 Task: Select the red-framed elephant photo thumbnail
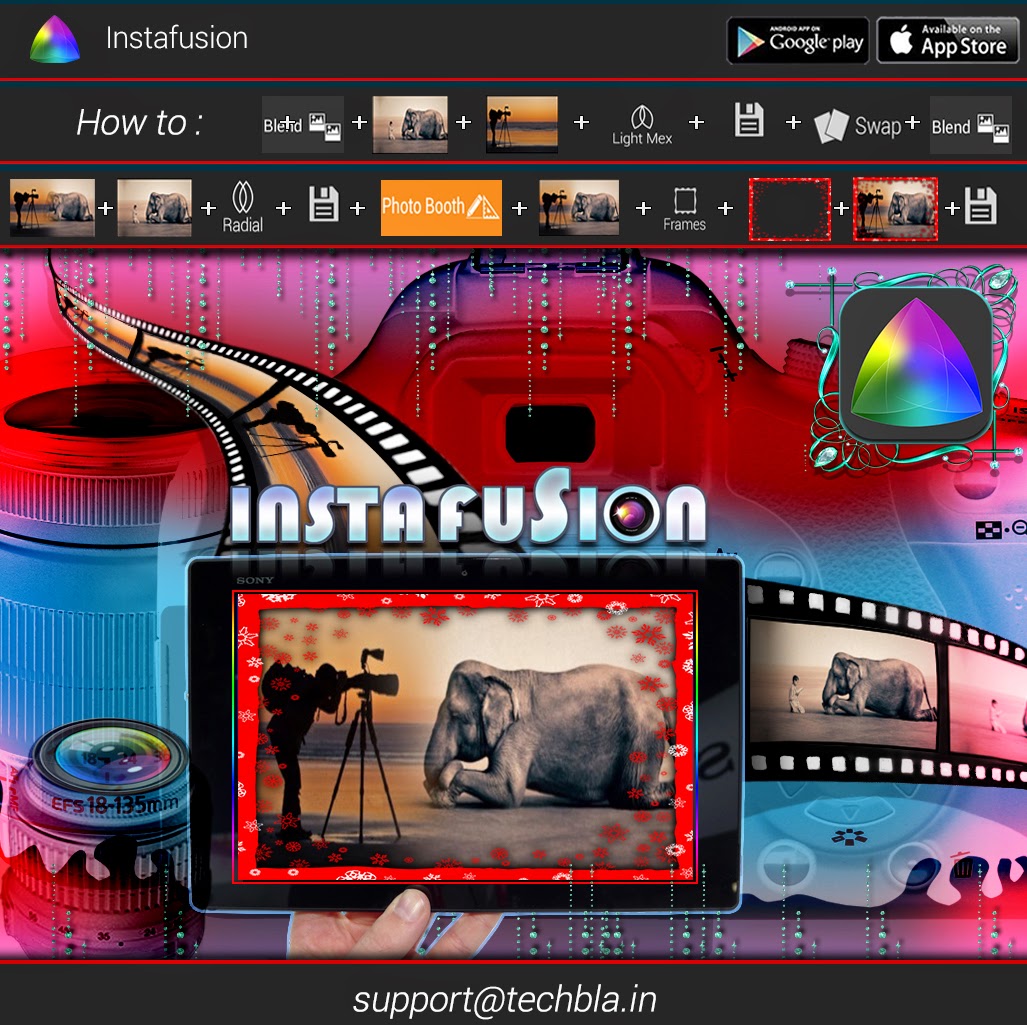pos(895,209)
